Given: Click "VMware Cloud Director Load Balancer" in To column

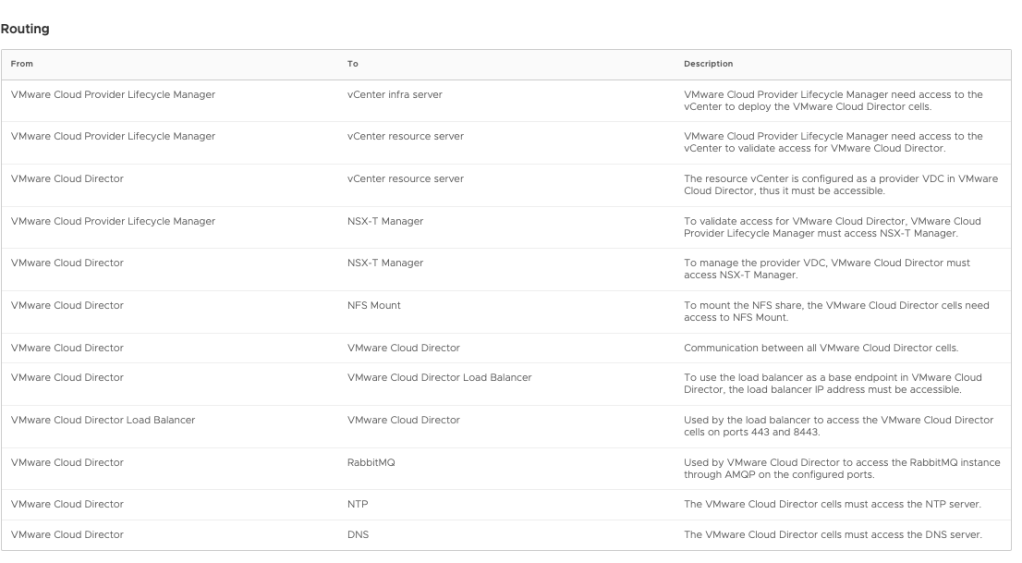Looking at the screenshot, I should 439,377.
